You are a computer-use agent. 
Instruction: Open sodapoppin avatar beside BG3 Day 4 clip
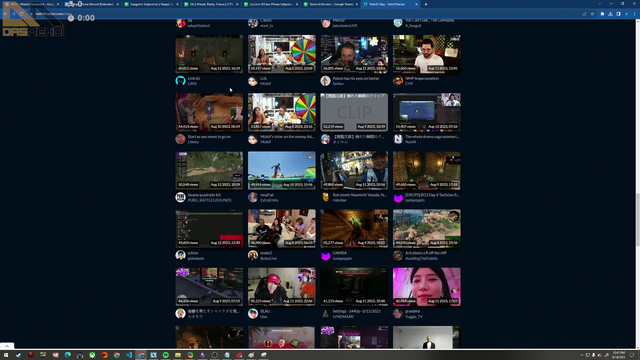point(398,198)
